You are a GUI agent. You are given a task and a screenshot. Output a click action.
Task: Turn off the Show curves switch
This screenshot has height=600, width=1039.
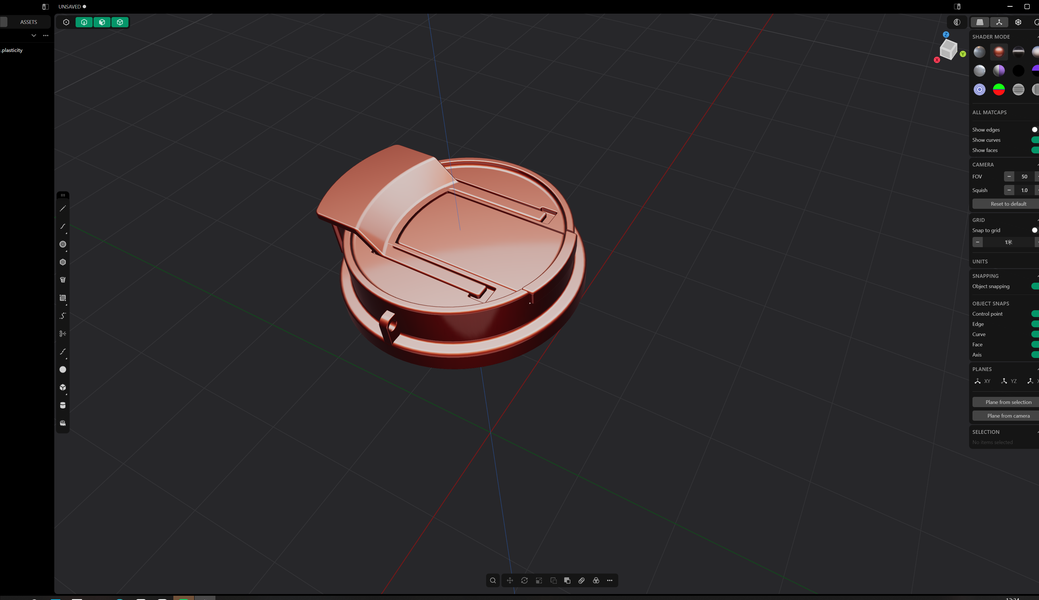pyautogui.click(x=1035, y=140)
